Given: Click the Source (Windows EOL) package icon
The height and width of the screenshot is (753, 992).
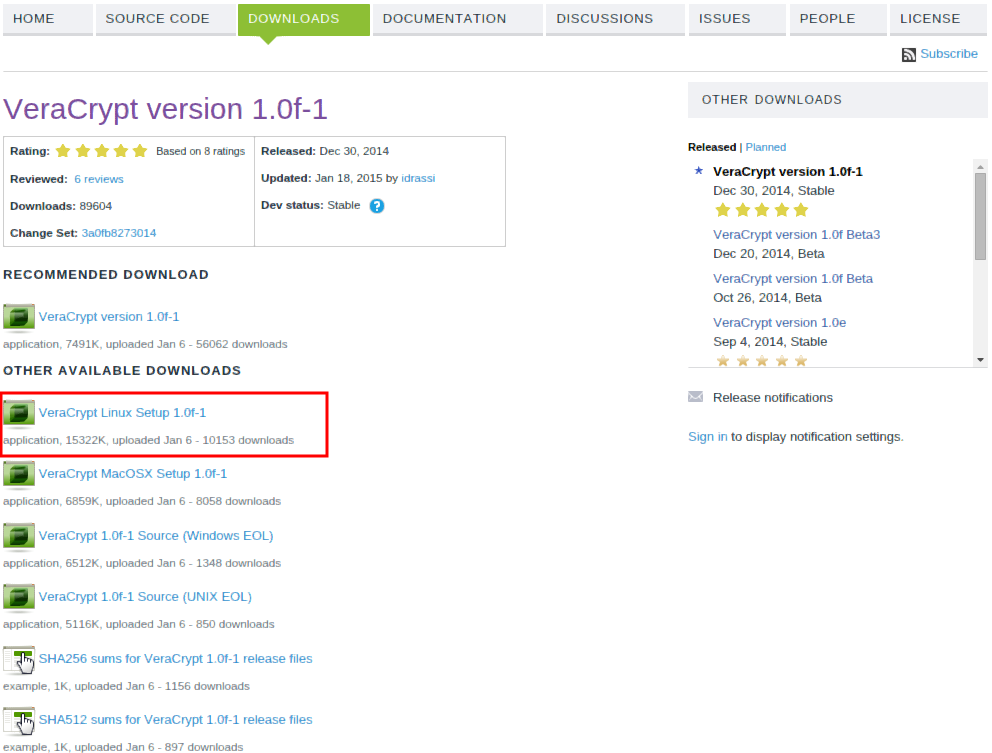Looking at the screenshot, I should click(19, 536).
